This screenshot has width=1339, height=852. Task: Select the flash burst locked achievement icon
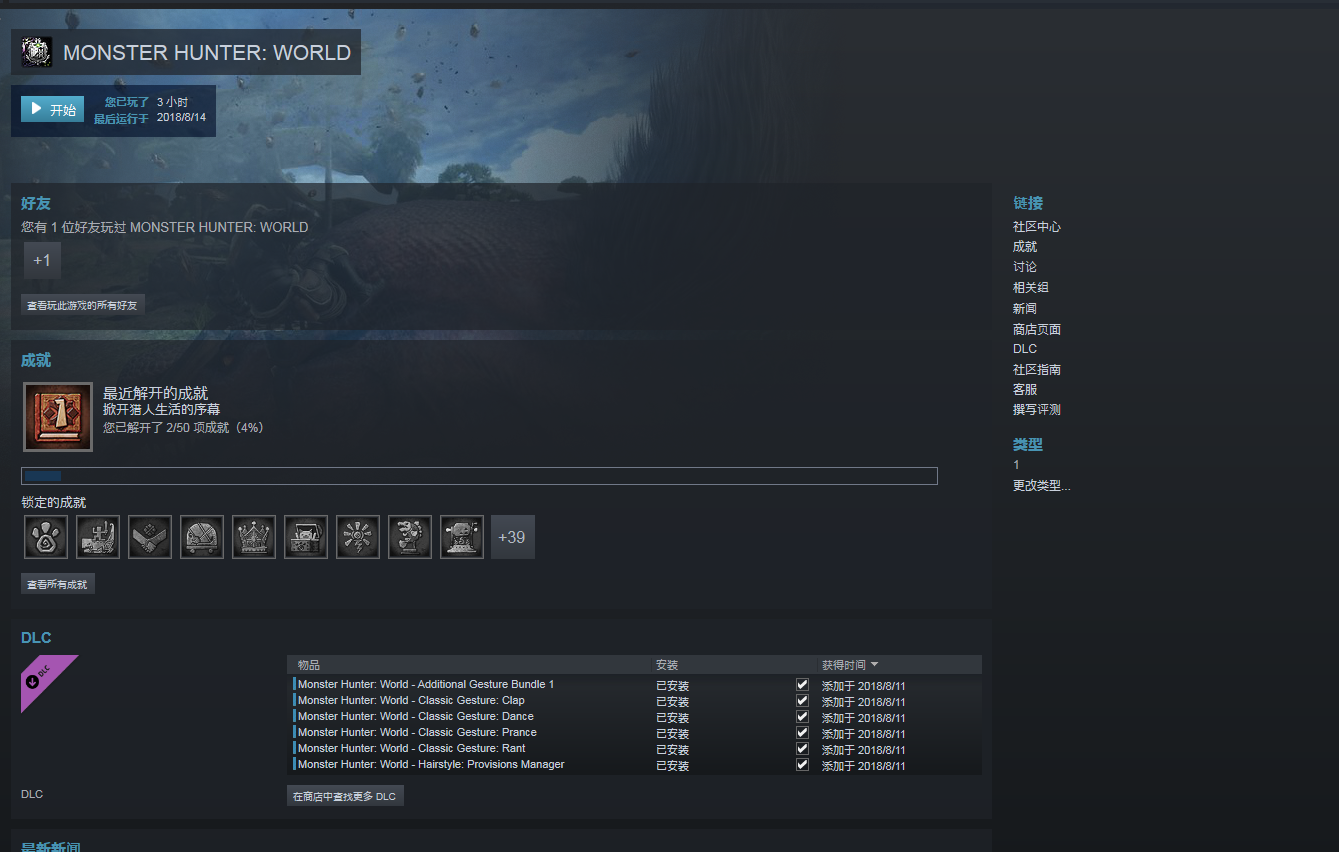coord(358,537)
